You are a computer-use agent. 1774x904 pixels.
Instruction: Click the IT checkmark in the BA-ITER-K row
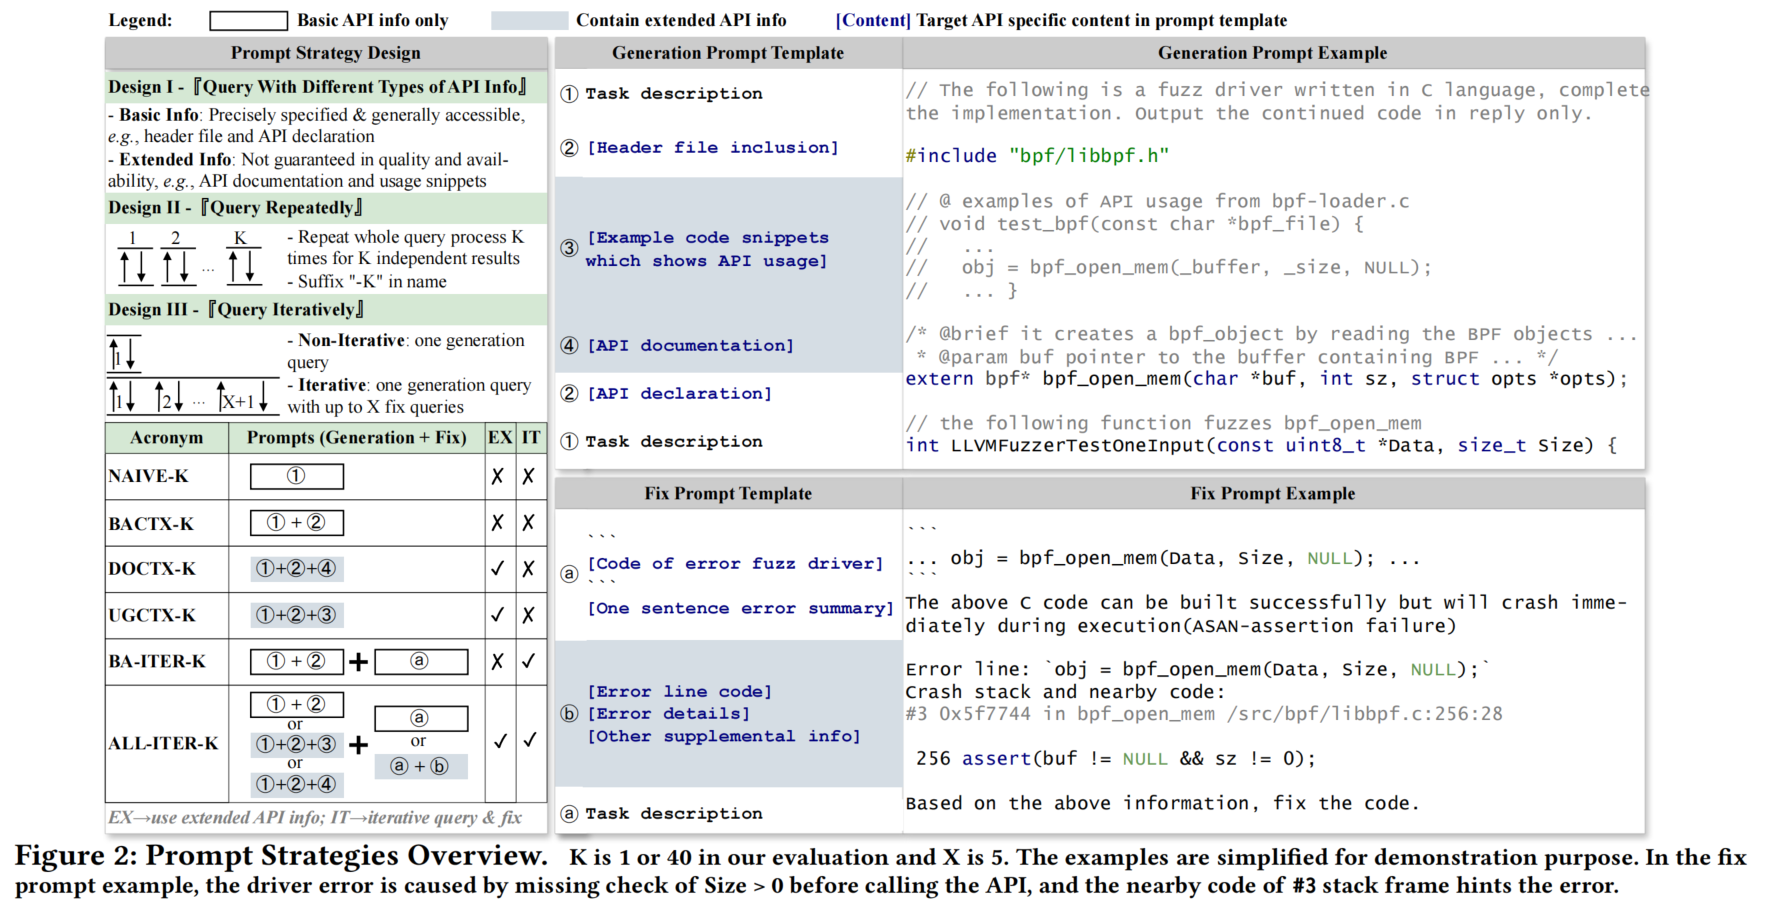pyautogui.click(x=529, y=660)
